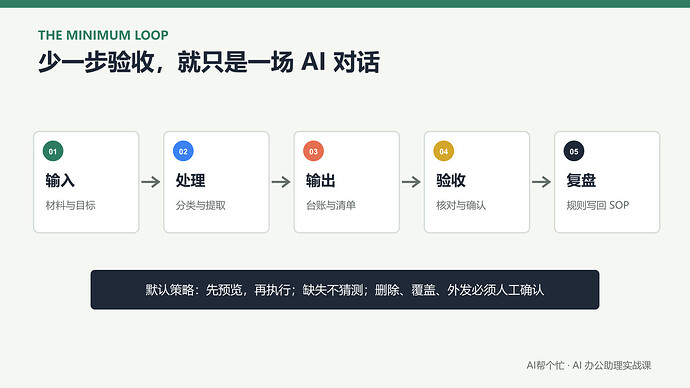
Task: Click the blue 02 step badge
Action: coord(183,151)
